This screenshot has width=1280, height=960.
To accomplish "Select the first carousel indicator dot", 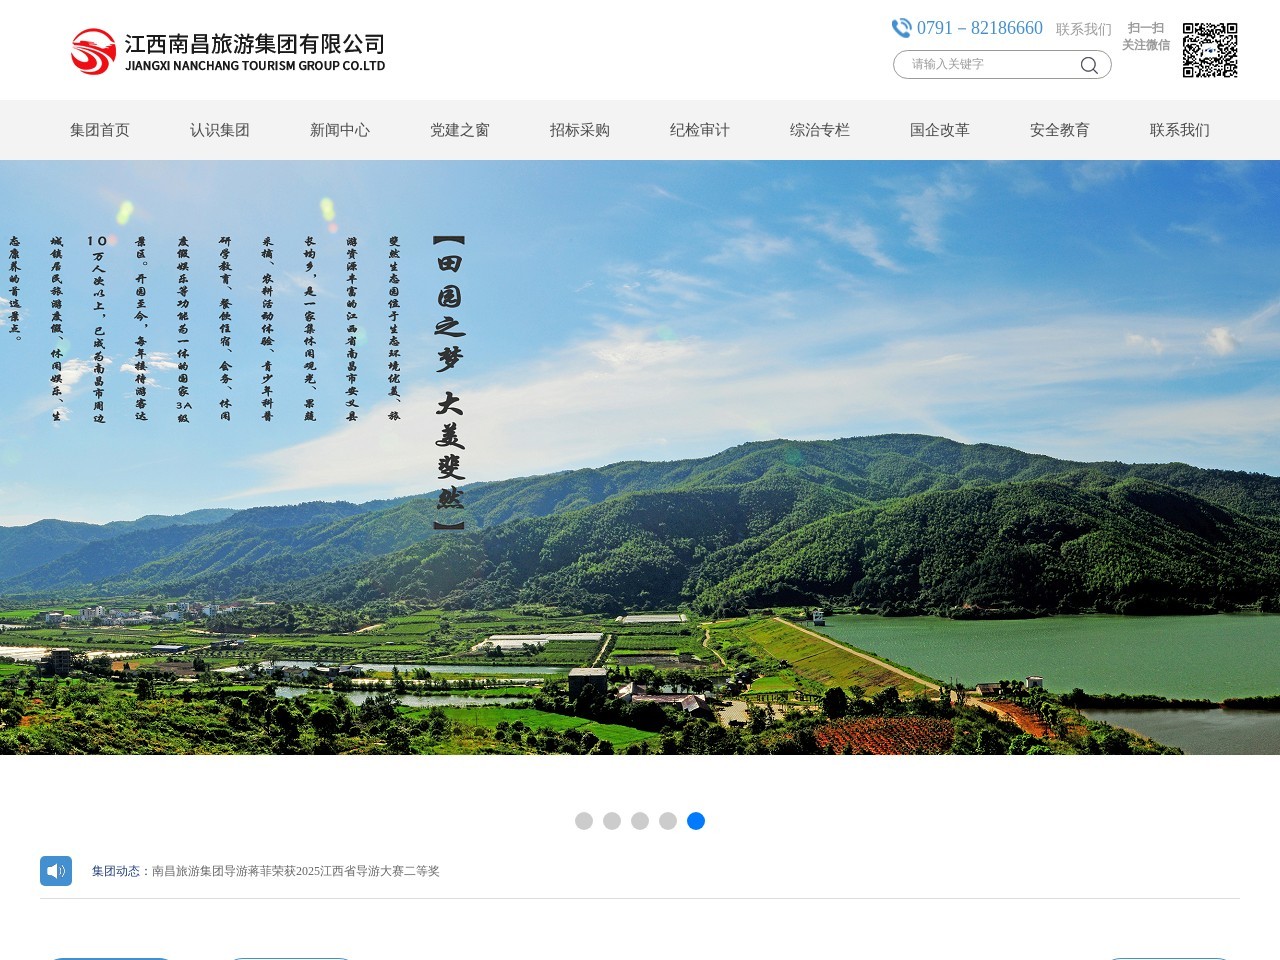I will point(584,820).
